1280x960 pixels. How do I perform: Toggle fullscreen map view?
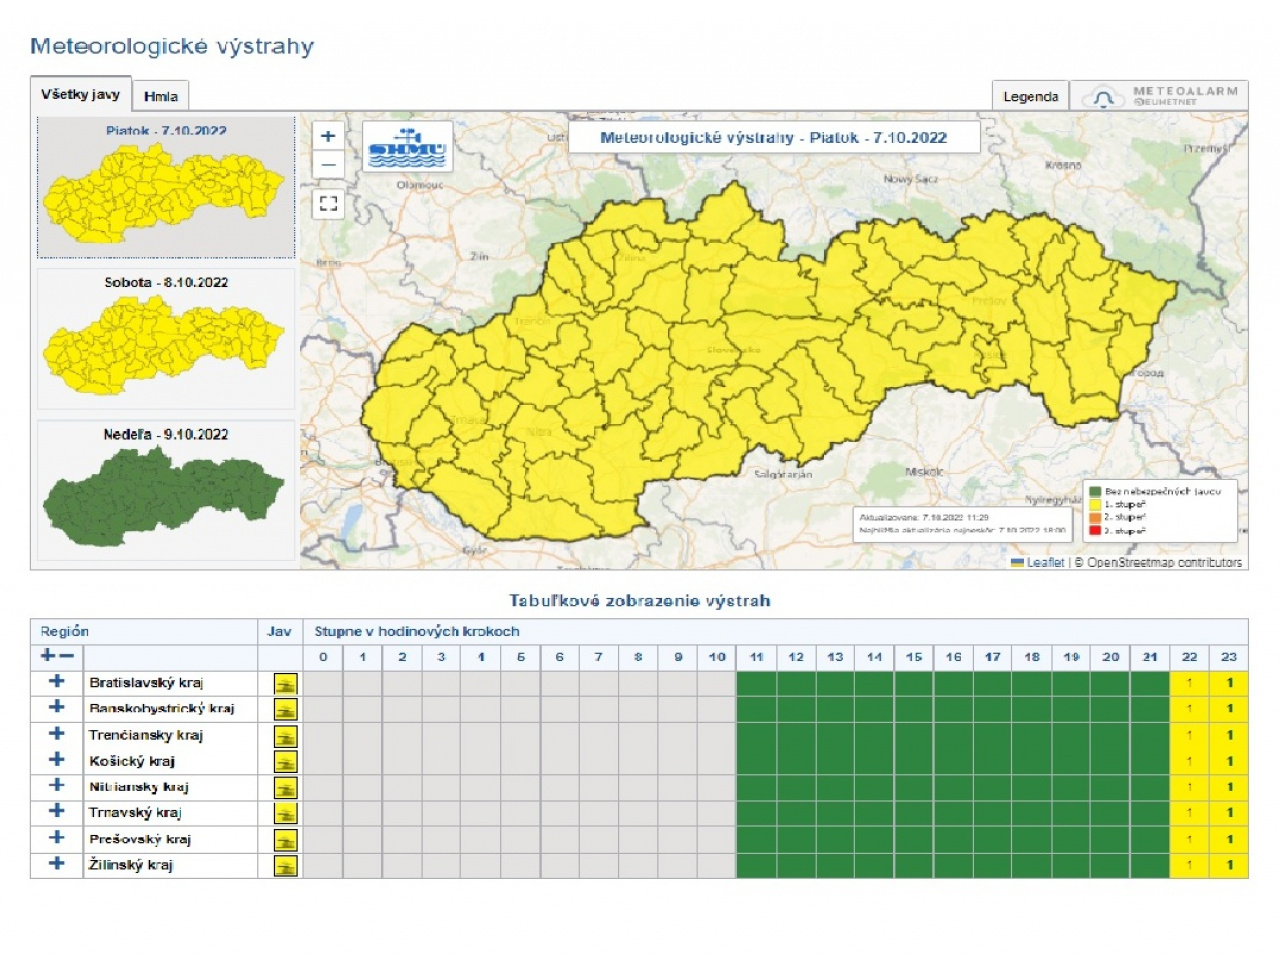(328, 204)
